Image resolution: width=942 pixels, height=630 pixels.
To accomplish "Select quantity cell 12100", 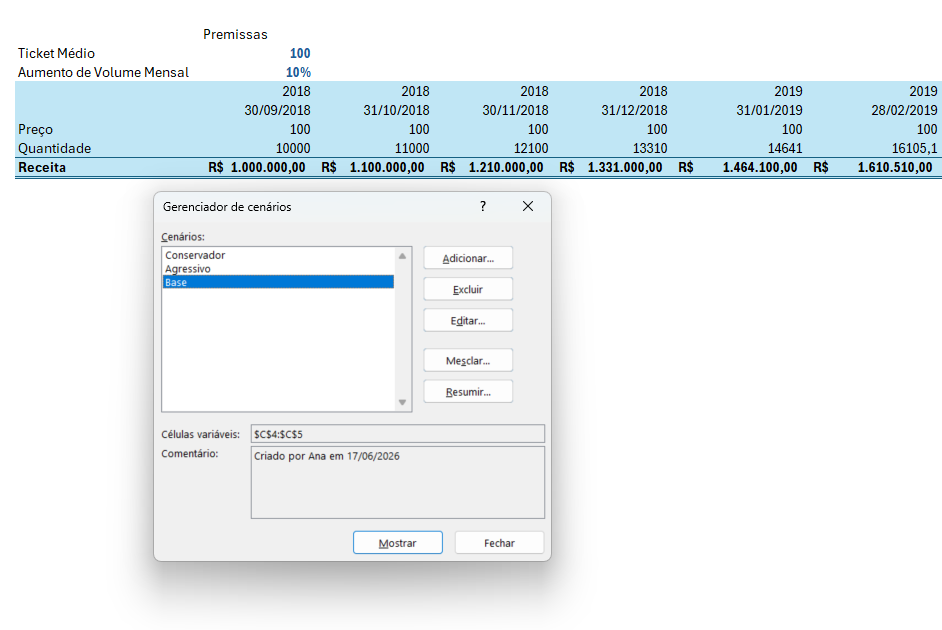I will [x=531, y=148].
